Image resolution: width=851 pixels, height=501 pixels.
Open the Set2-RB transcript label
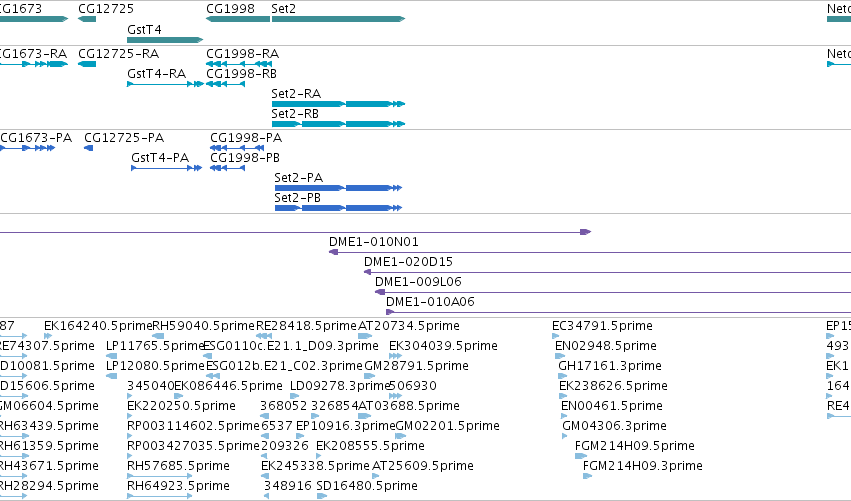(295, 114)
